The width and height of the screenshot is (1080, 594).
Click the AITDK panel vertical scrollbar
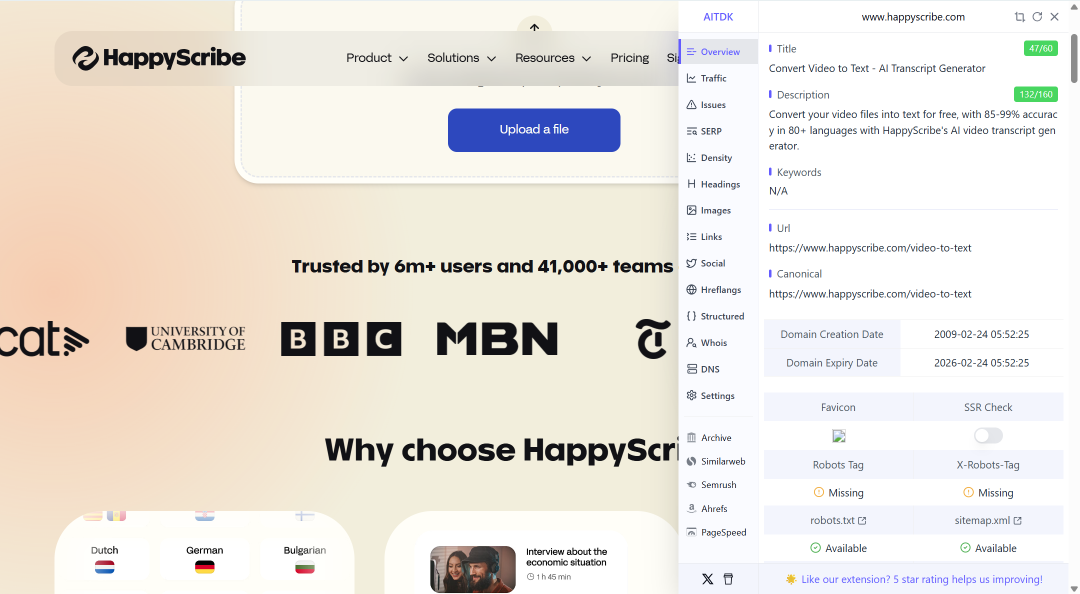point(1074,58)
